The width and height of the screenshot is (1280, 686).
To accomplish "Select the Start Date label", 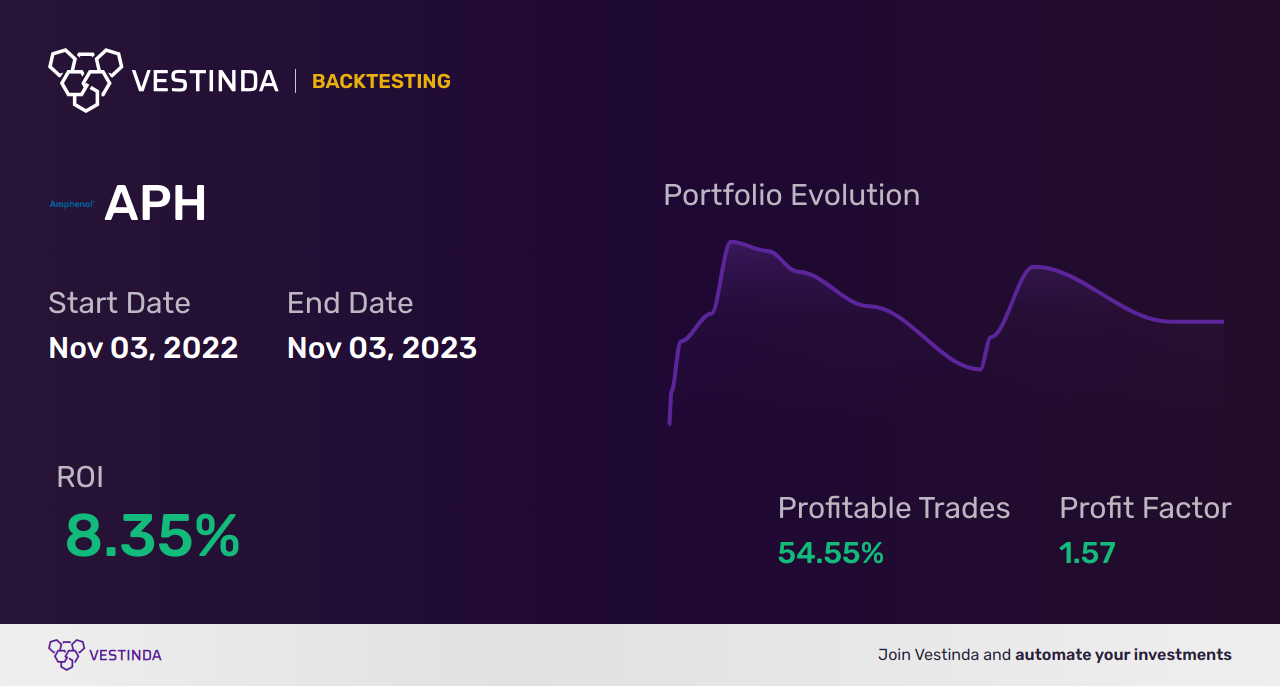I will click(119, 302).
